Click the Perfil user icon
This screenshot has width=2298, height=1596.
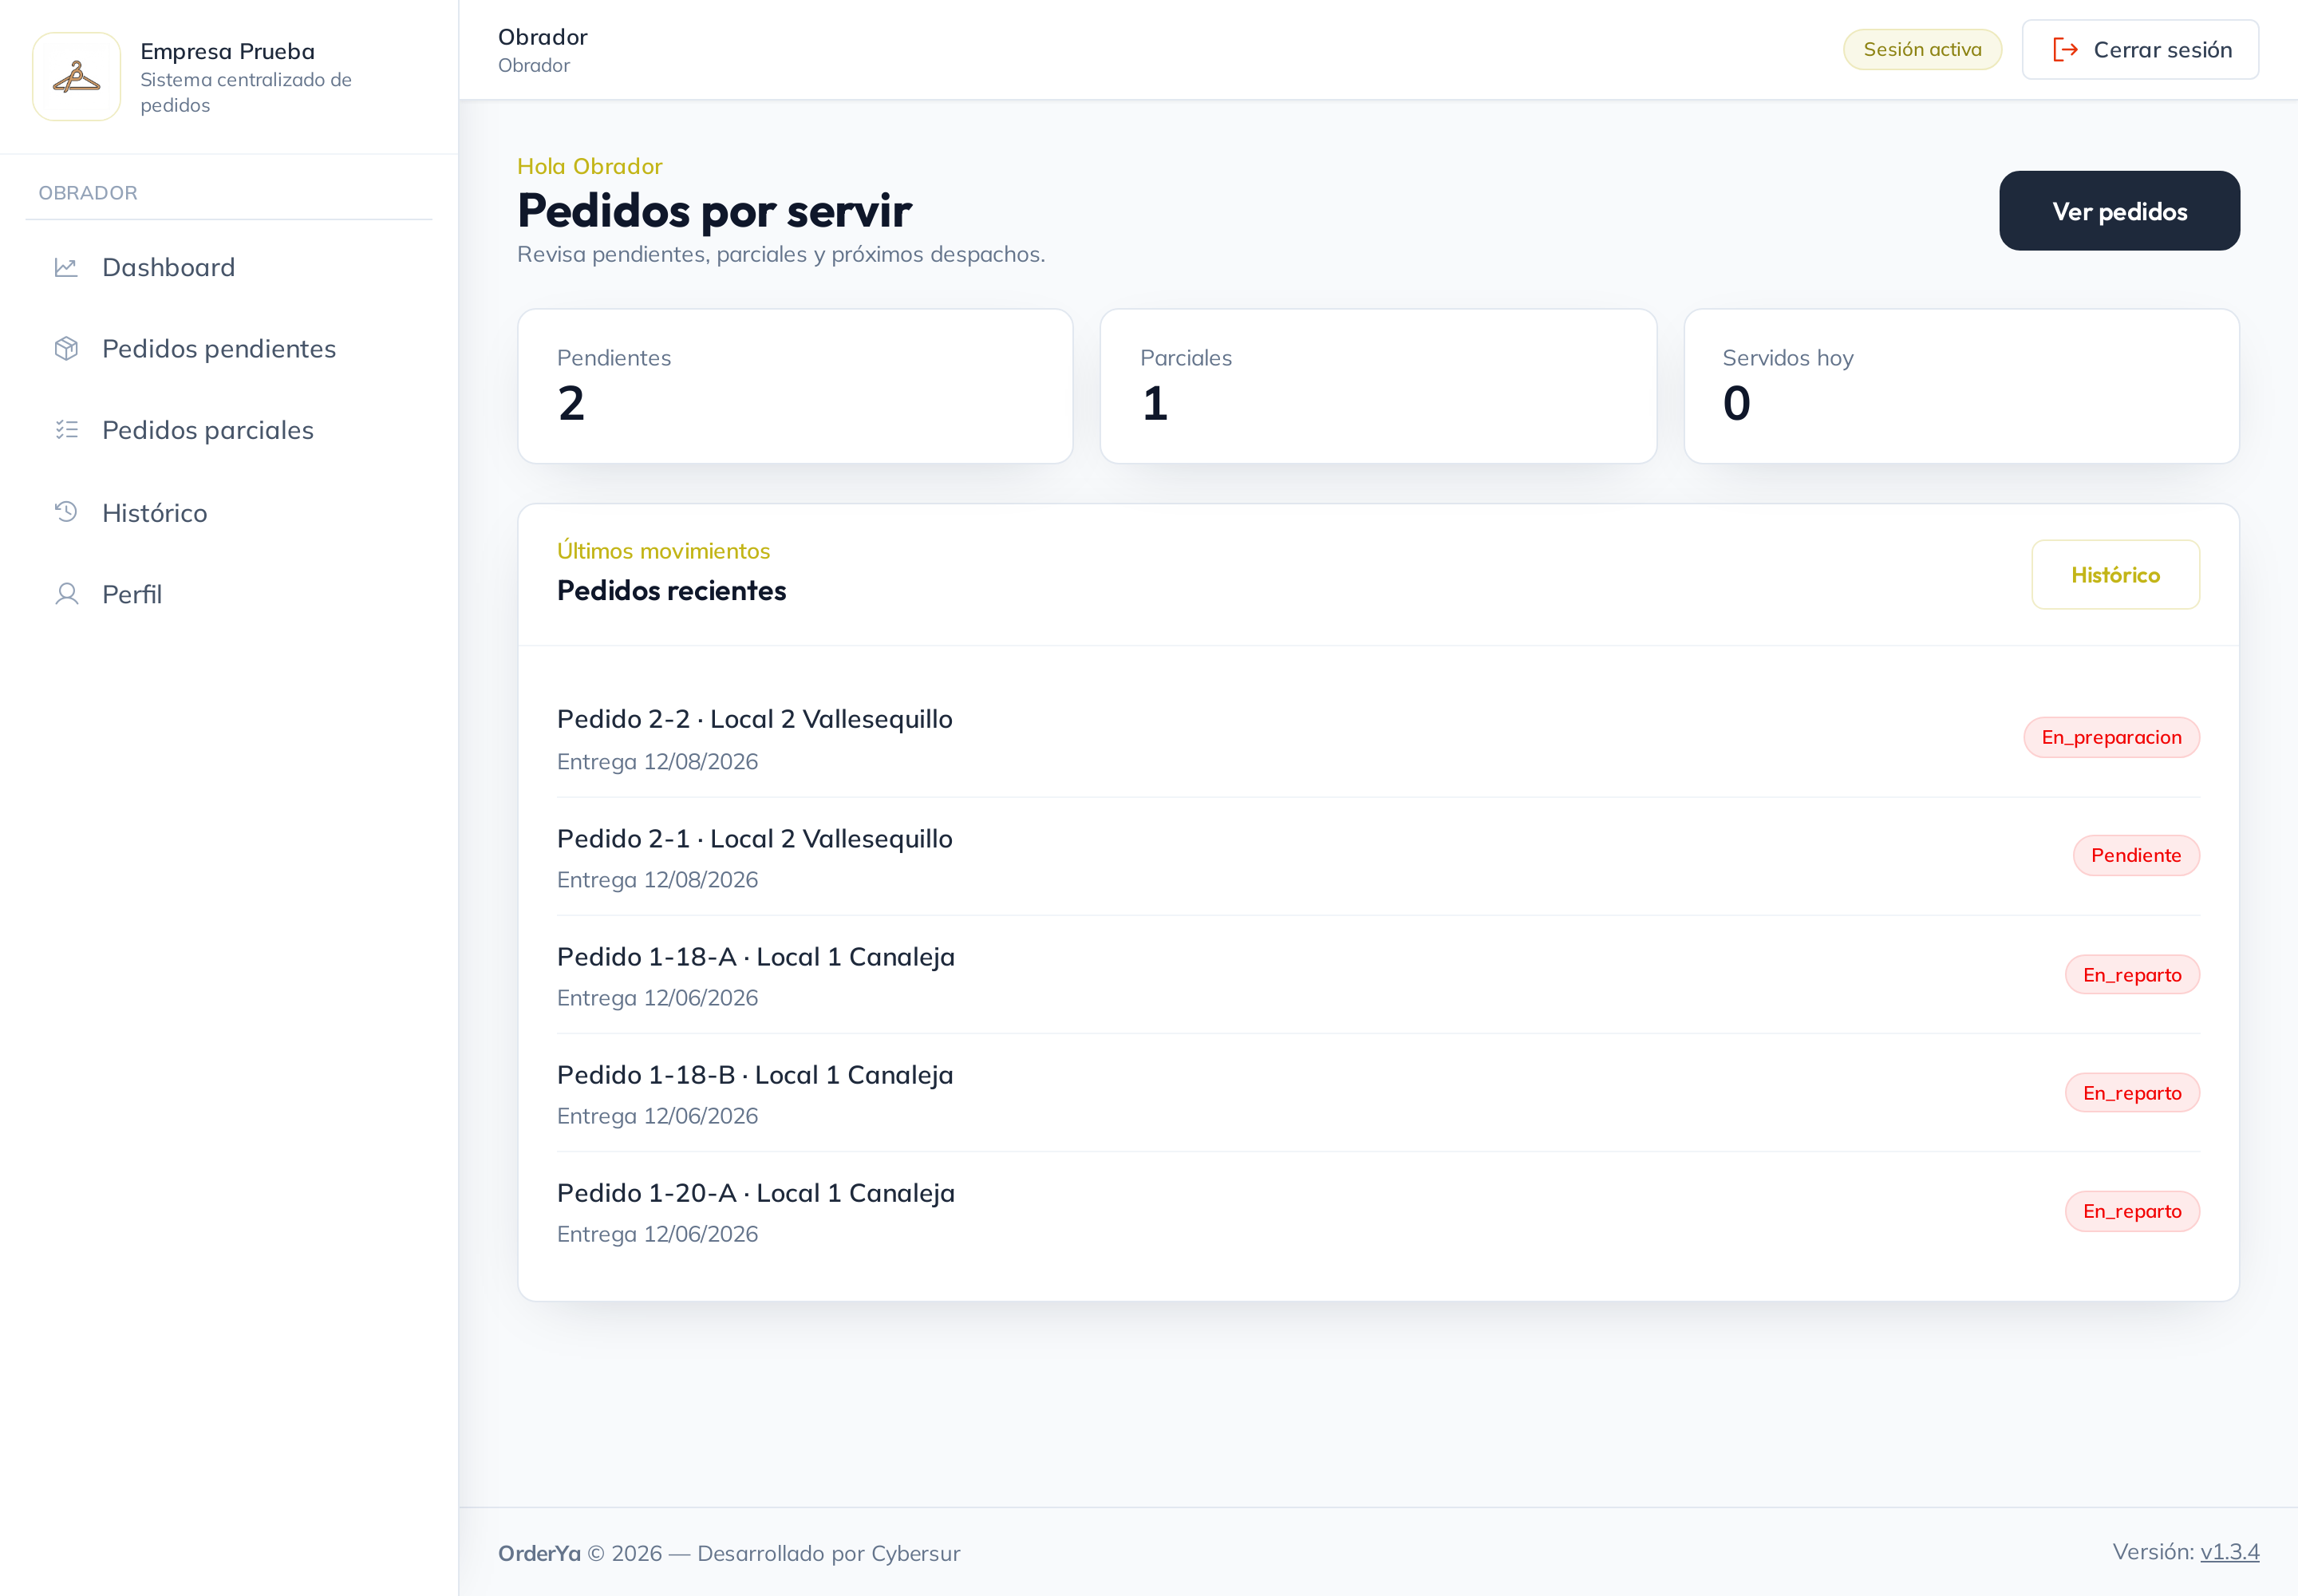(x=66, y=594)
